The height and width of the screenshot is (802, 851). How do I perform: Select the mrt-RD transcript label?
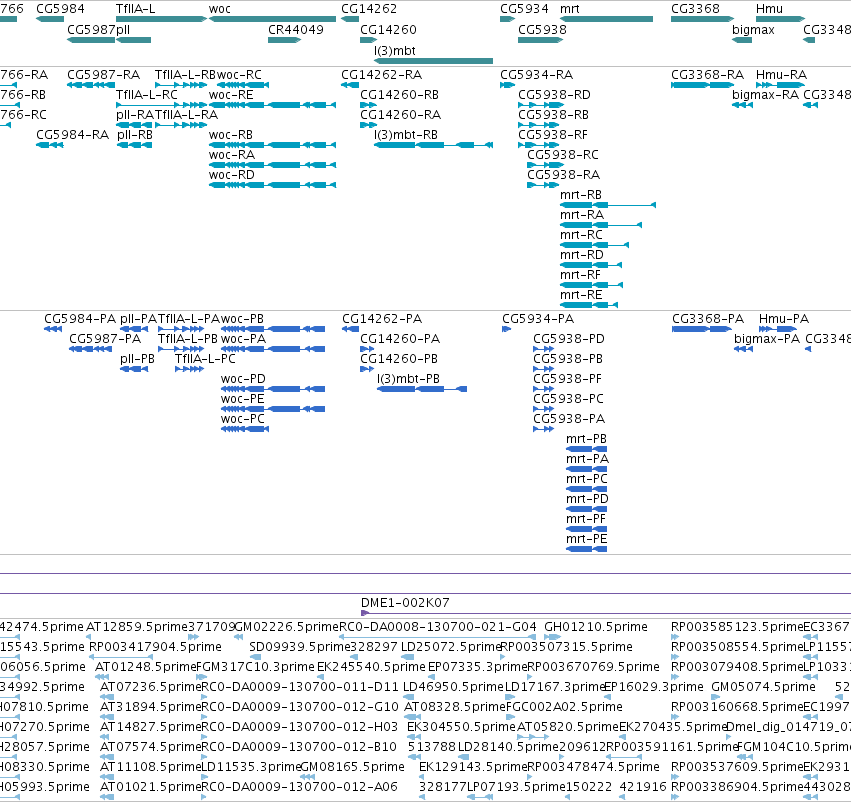click(x=581, y=254)
